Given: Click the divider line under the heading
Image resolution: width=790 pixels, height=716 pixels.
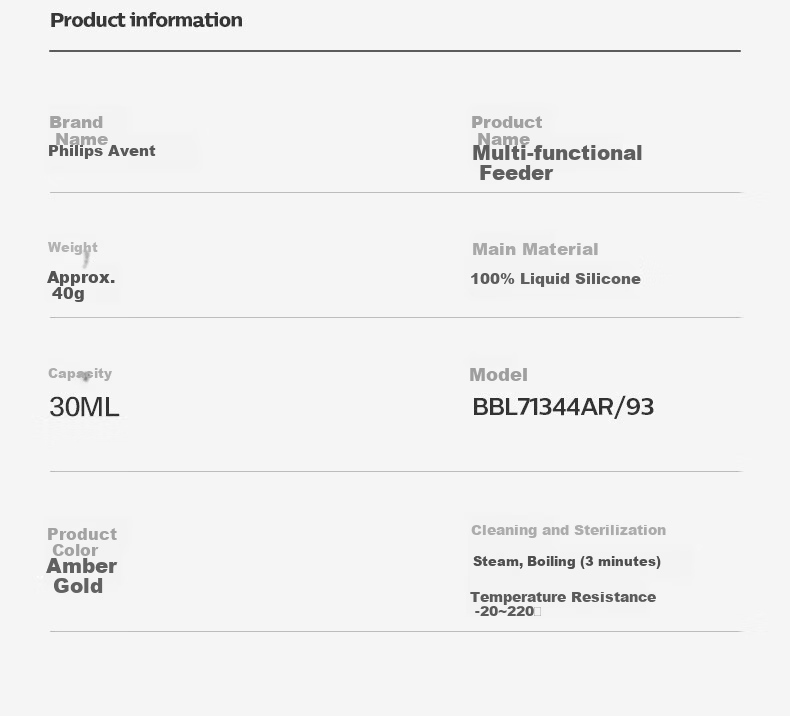Looking at the screenshot, I should (395, 51).
